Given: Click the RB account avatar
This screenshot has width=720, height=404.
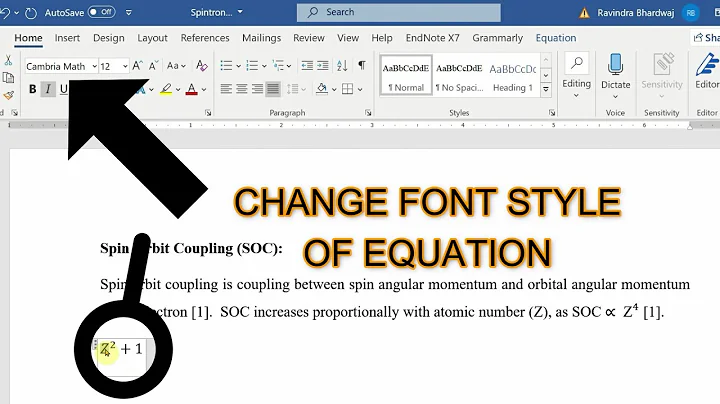Looking at the screenshot, I should pos(691,13).
